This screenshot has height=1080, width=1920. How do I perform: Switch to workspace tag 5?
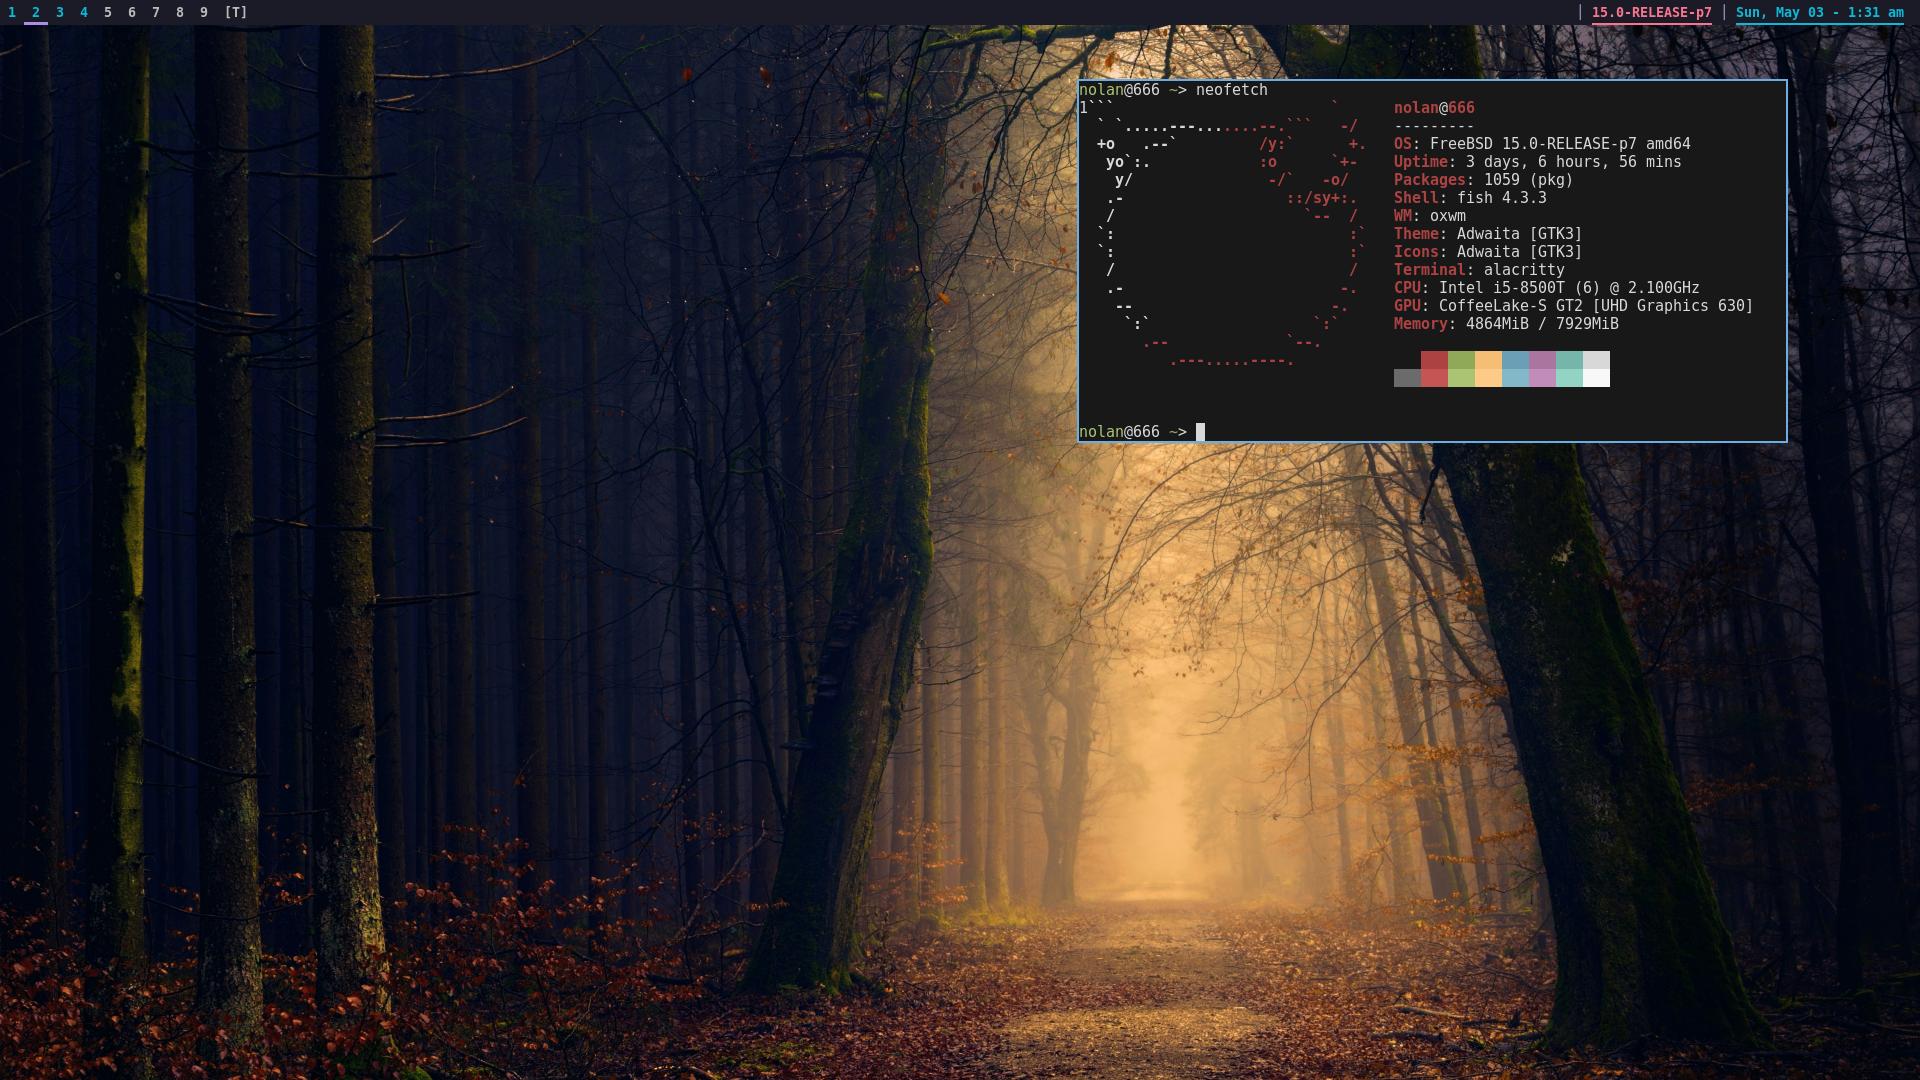click(108, 12)
